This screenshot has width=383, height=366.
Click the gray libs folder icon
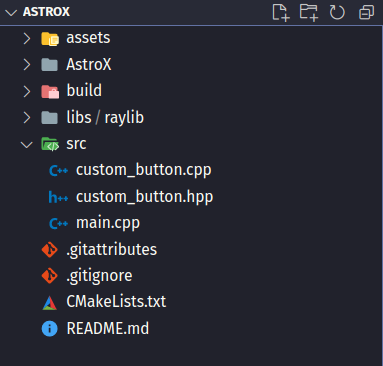[x=50, y=118]
